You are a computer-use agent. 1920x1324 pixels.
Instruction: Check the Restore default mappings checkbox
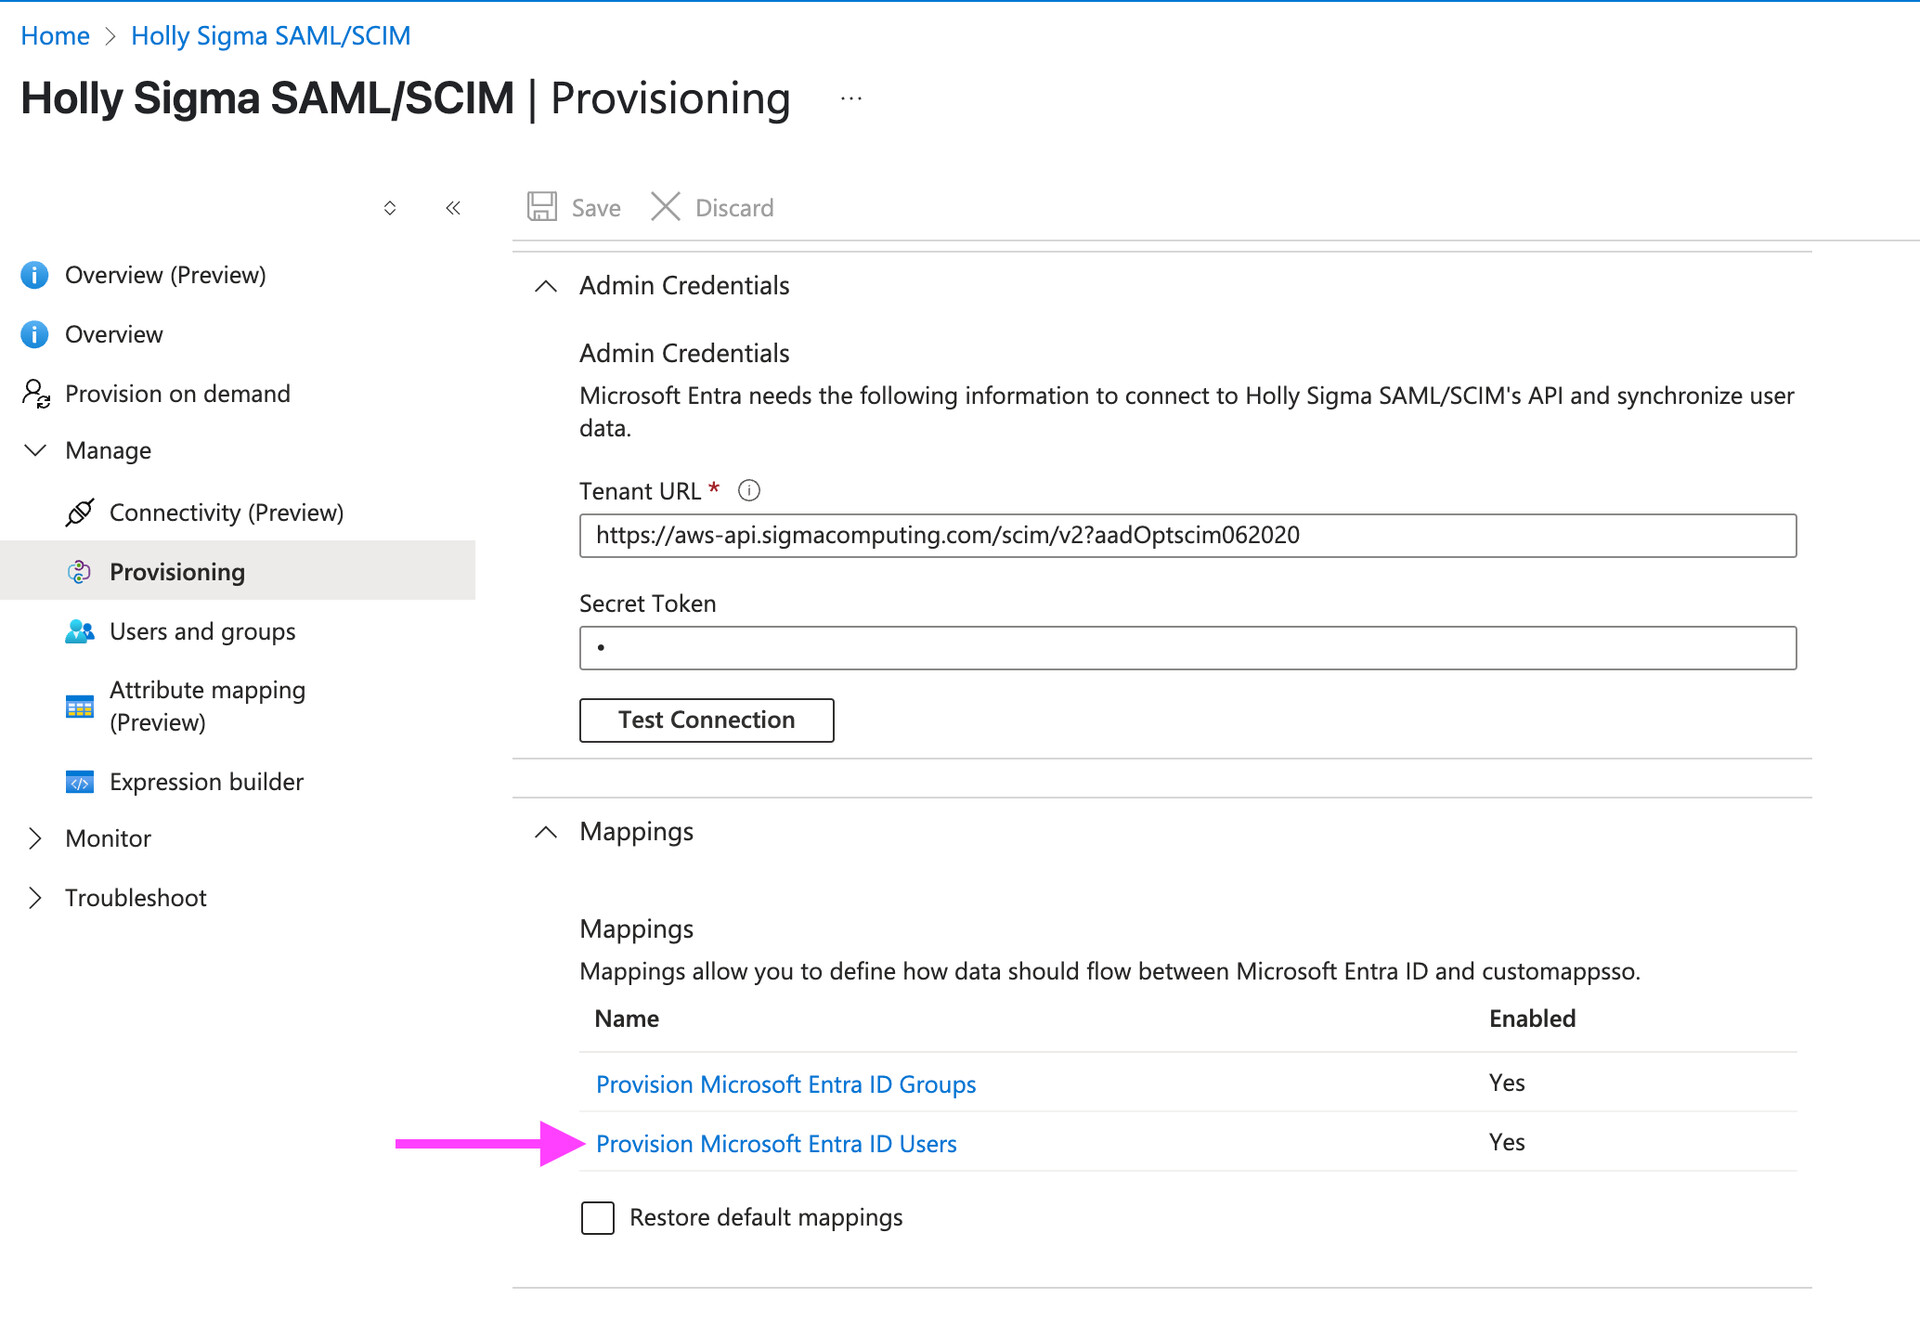click(x=597, y=1218)
